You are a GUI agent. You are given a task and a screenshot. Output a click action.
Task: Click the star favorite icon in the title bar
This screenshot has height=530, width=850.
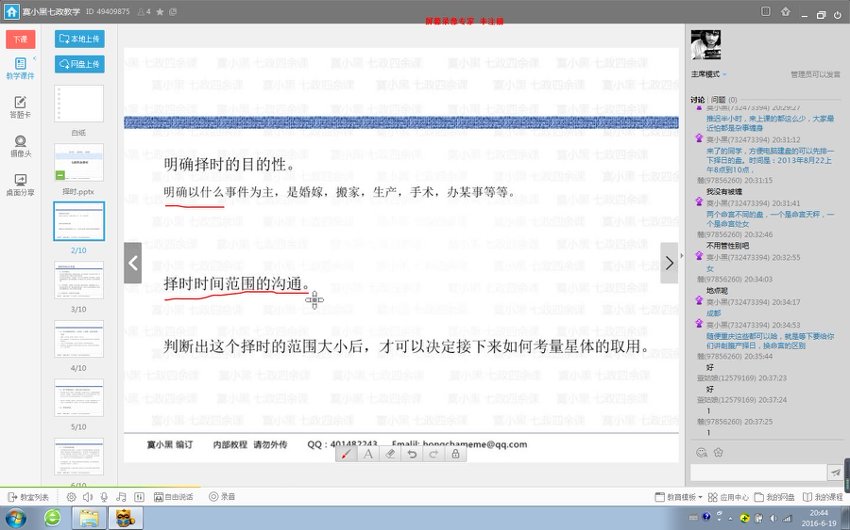point(160,12)
